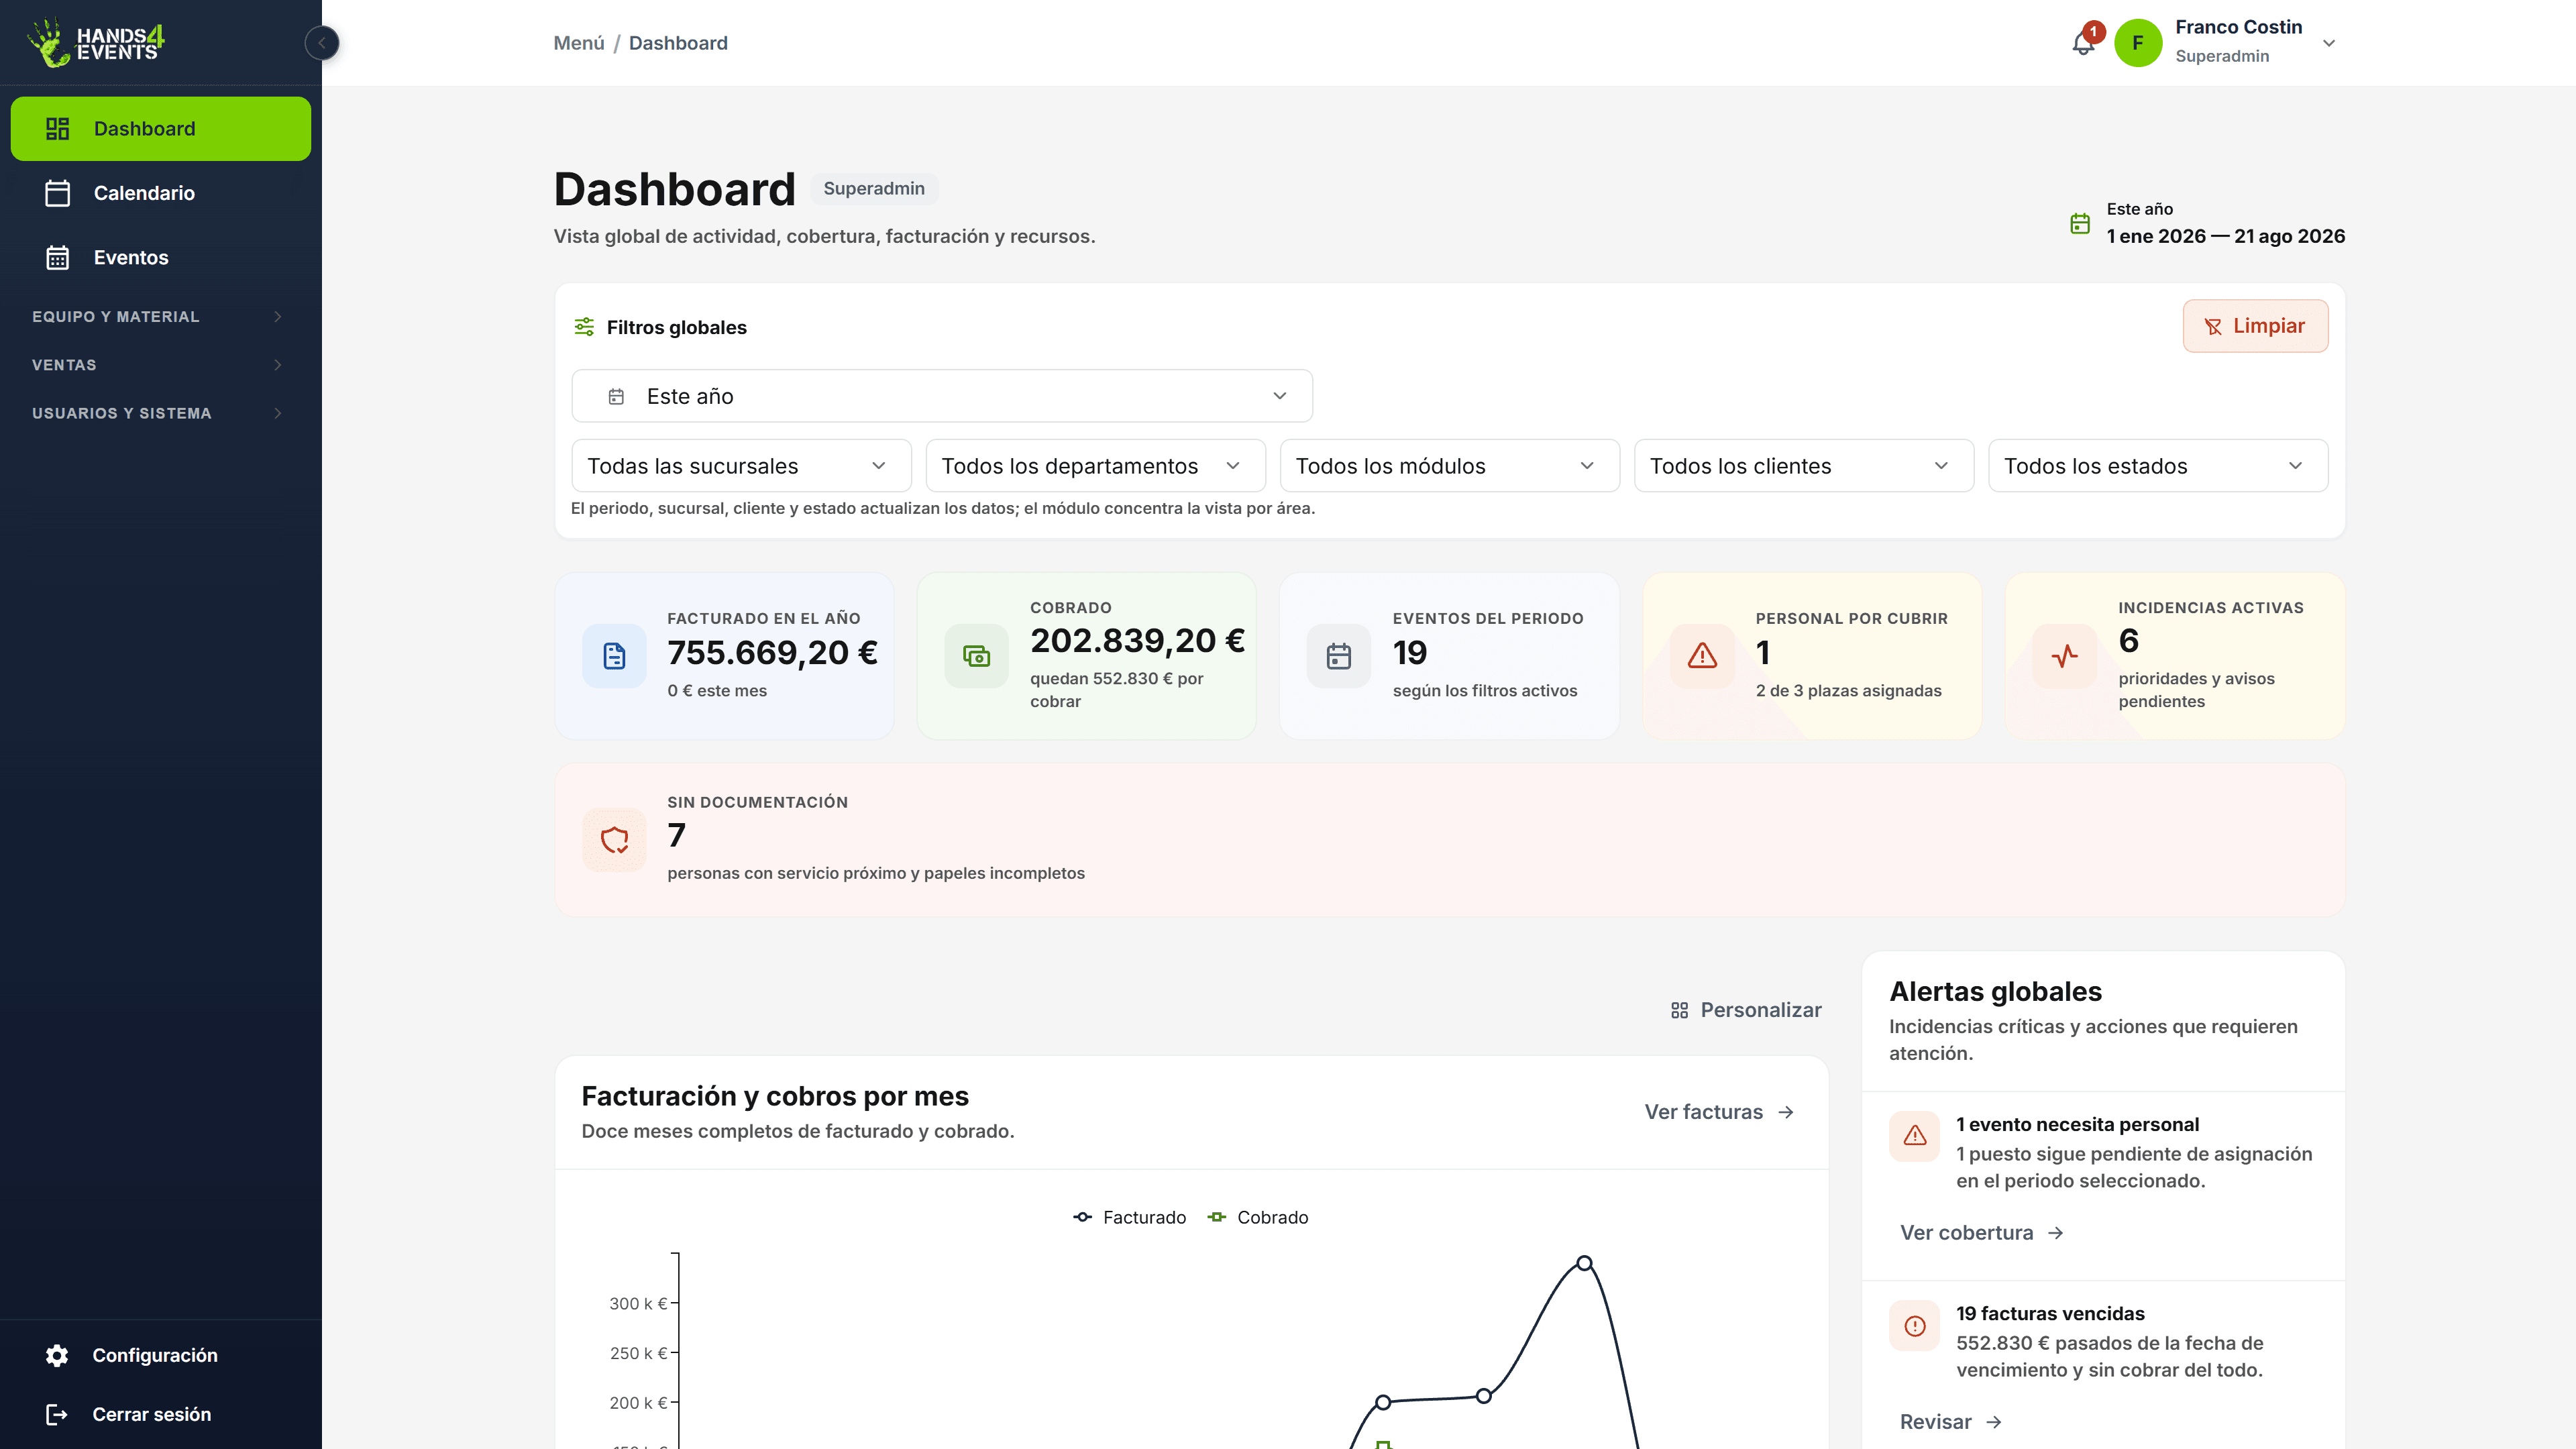This screenshot has width=2576, height=1449.
Task: Click the Alertas globales heading
Action: pyautogui.click(x=1995, y=992)
